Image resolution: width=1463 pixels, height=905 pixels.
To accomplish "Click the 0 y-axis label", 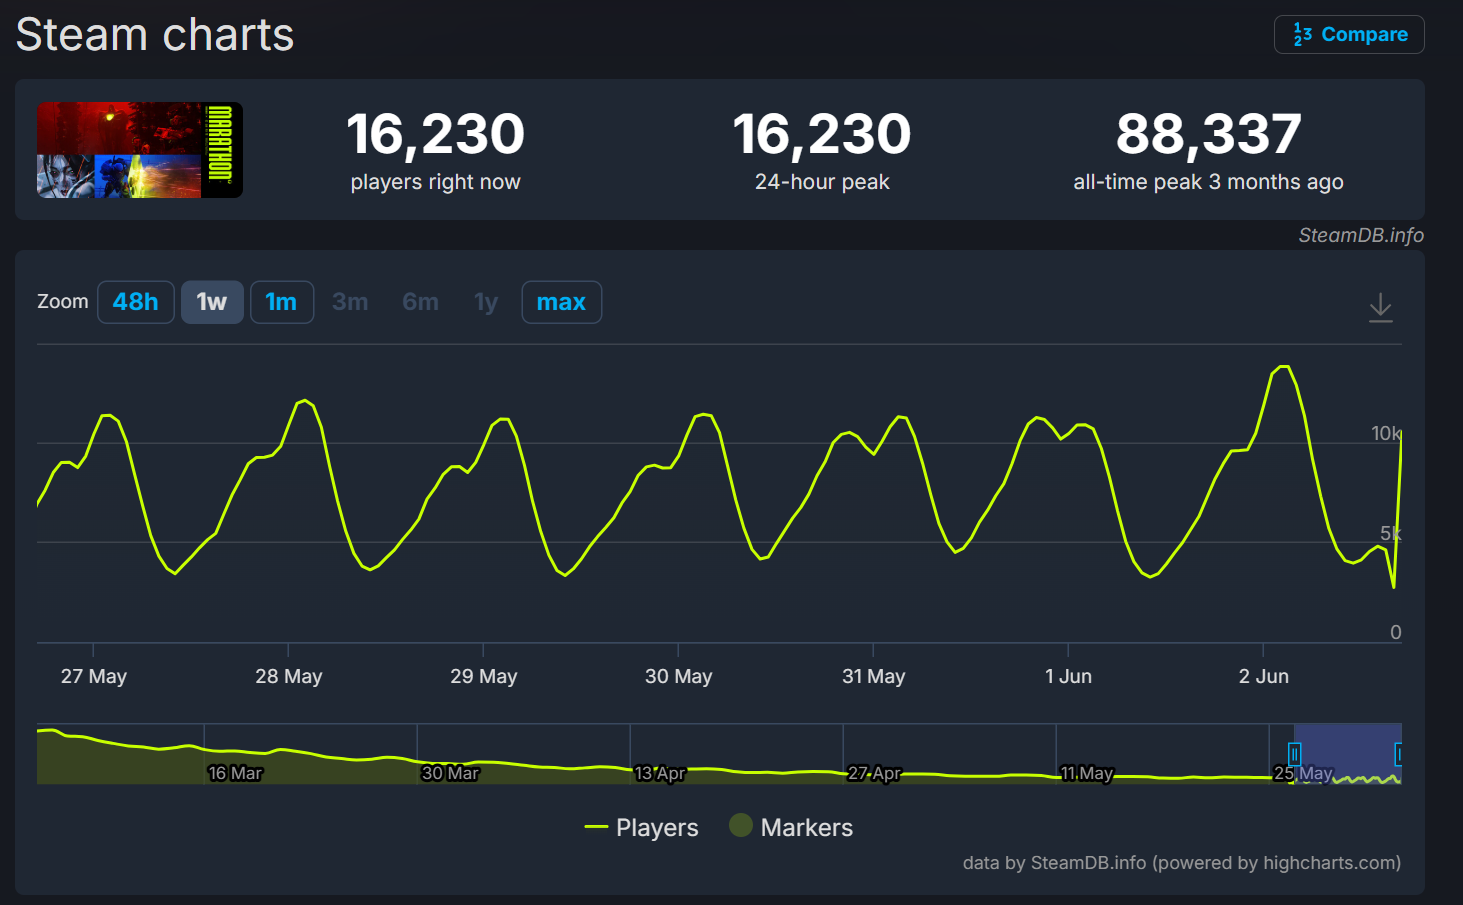I will (1396, 632).
